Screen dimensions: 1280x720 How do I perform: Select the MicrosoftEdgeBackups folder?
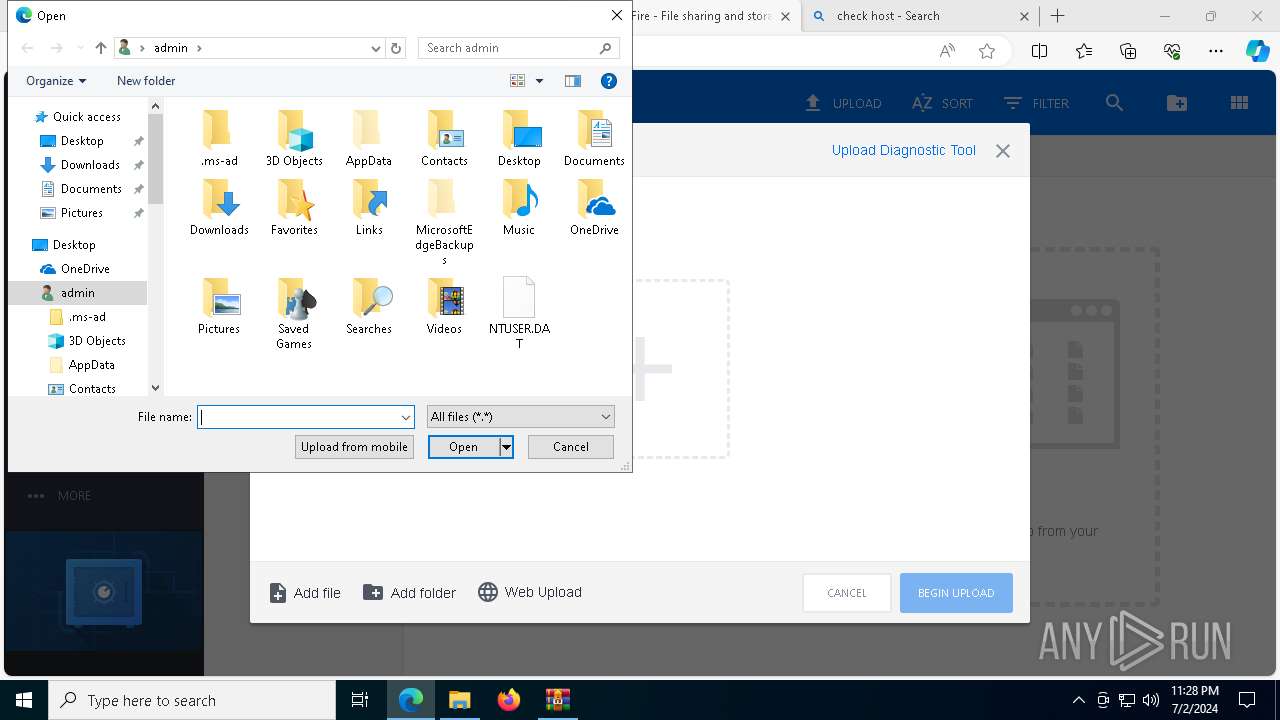(444, 222)
